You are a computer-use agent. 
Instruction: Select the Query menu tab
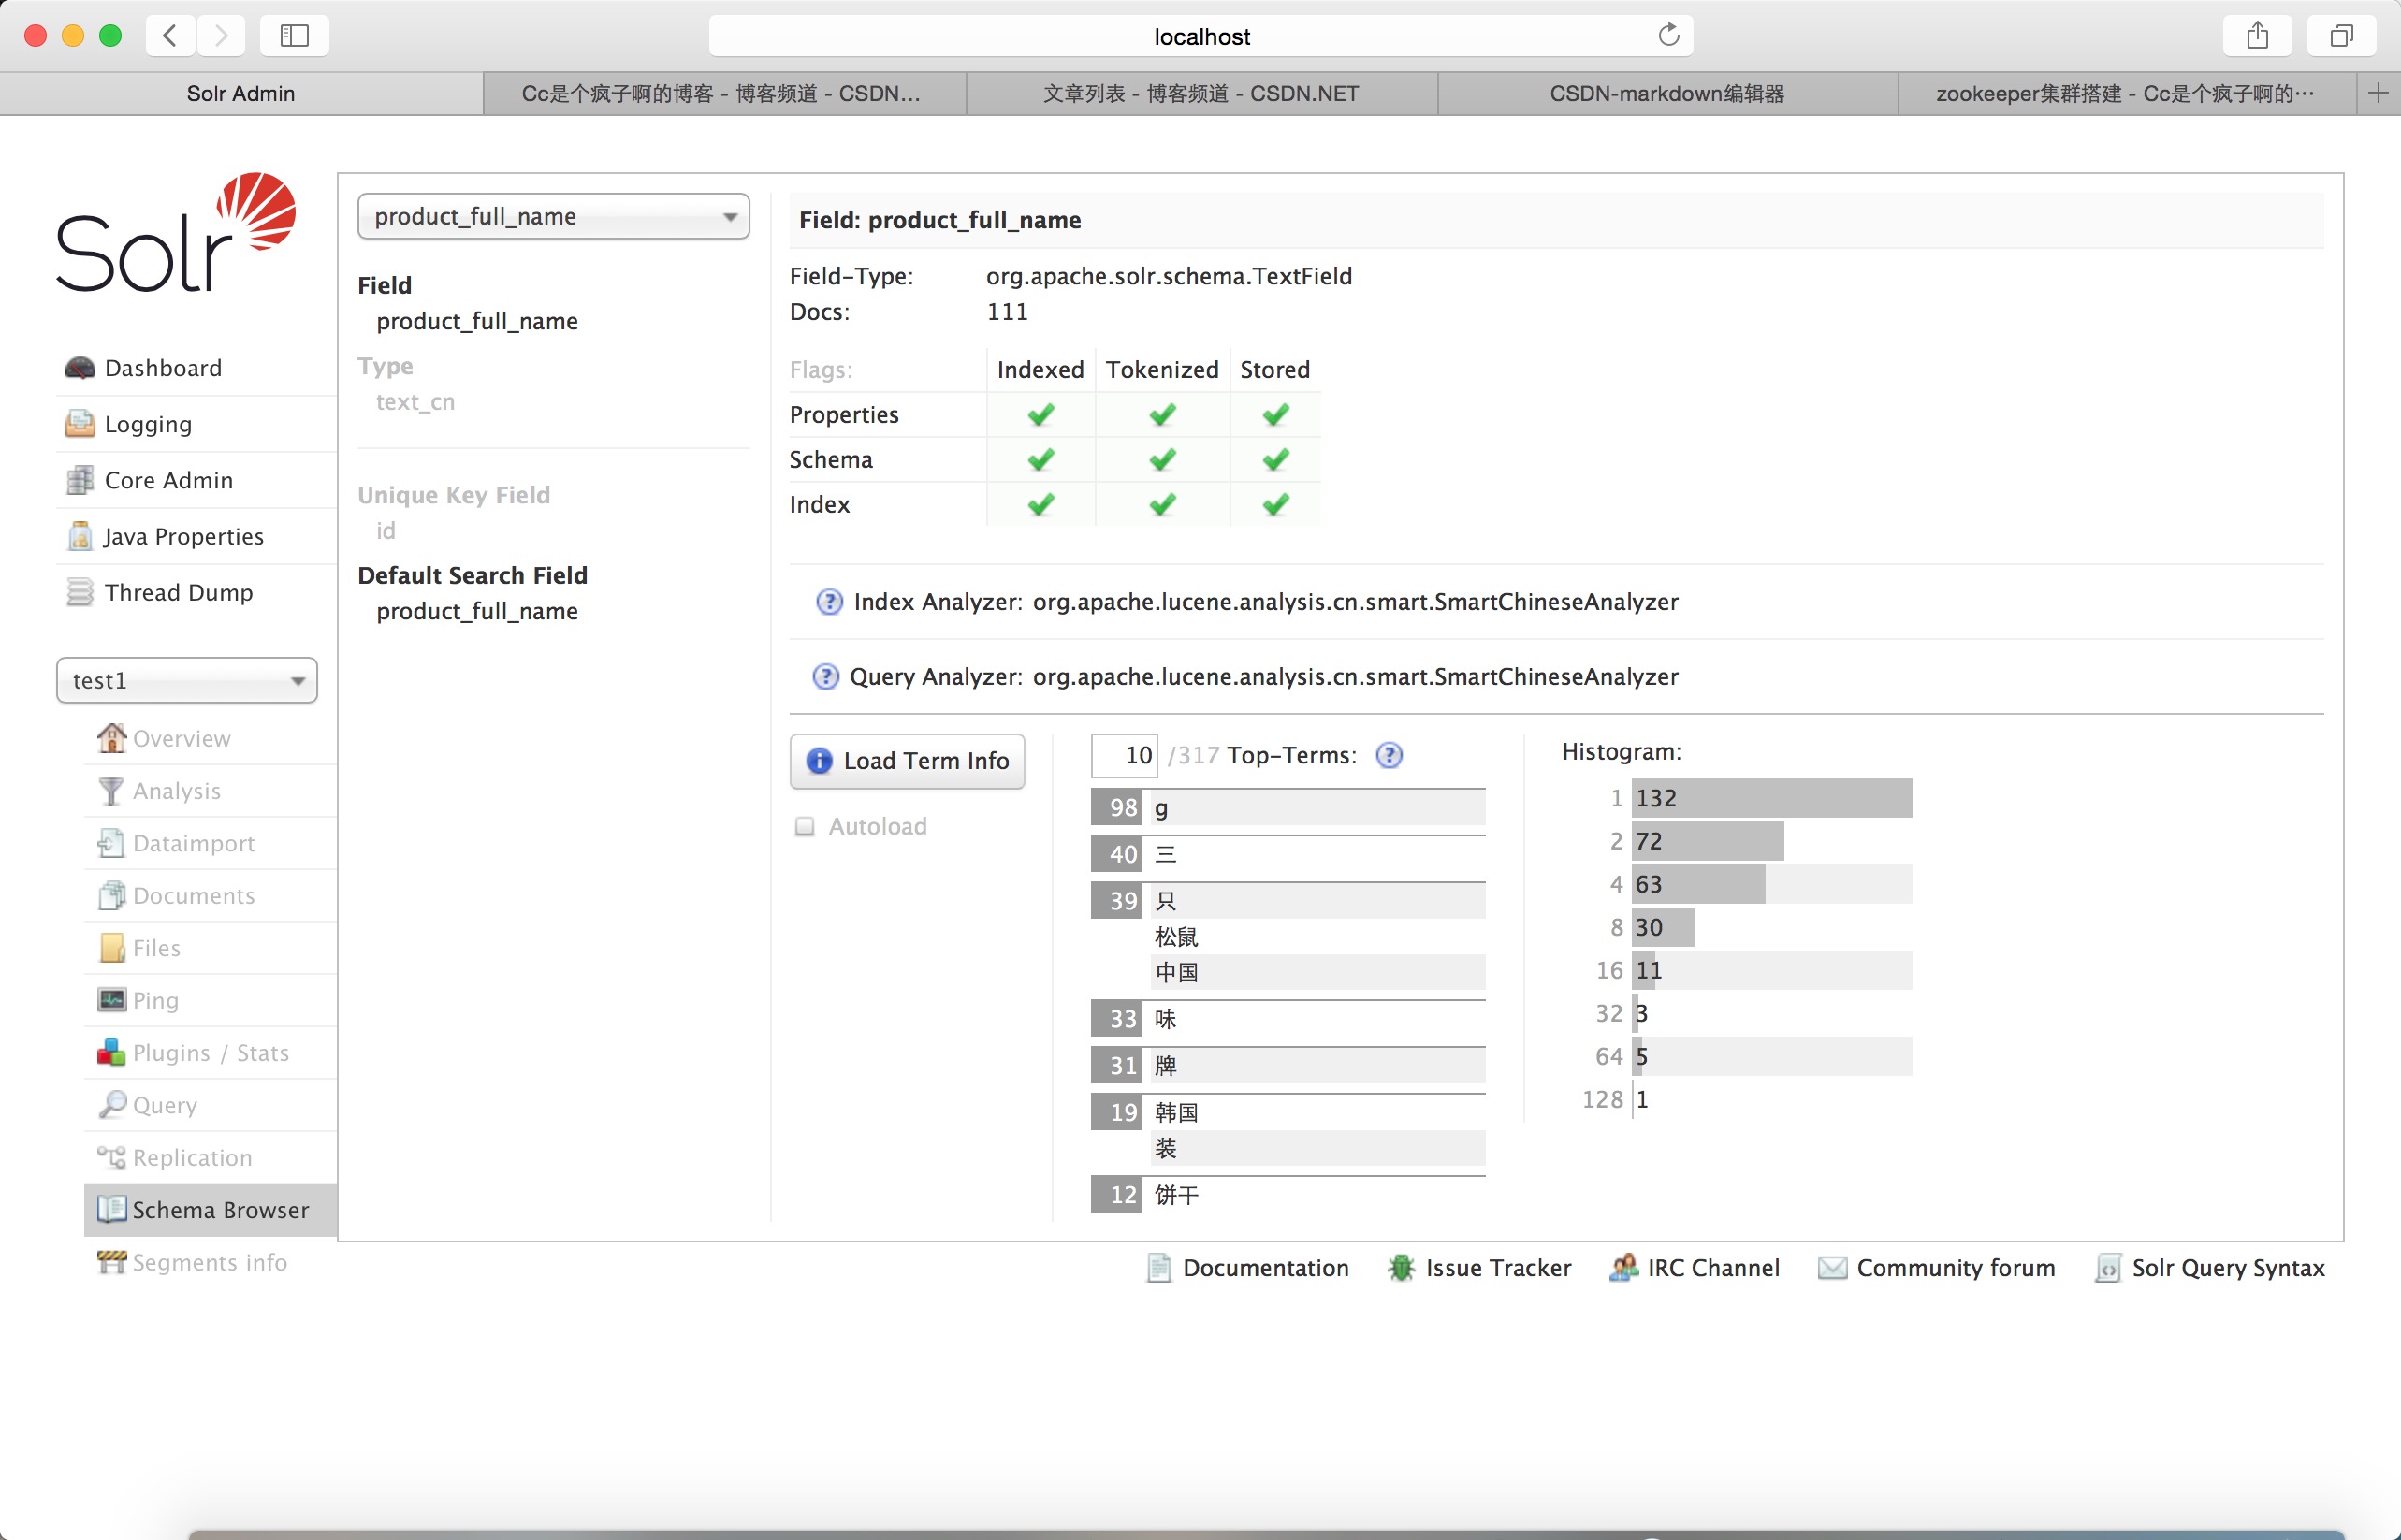(165, 1104)
